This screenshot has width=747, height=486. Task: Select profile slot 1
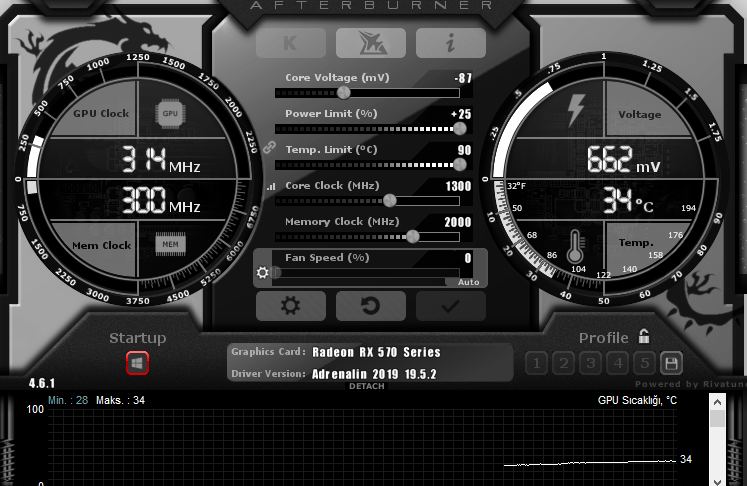(536, 364)
